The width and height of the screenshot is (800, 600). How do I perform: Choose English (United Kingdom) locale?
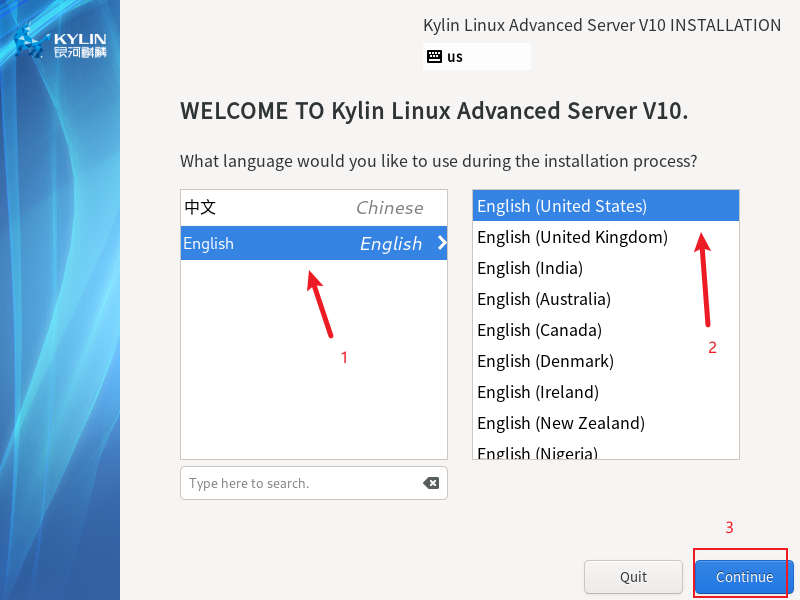[x=606, y=237]
